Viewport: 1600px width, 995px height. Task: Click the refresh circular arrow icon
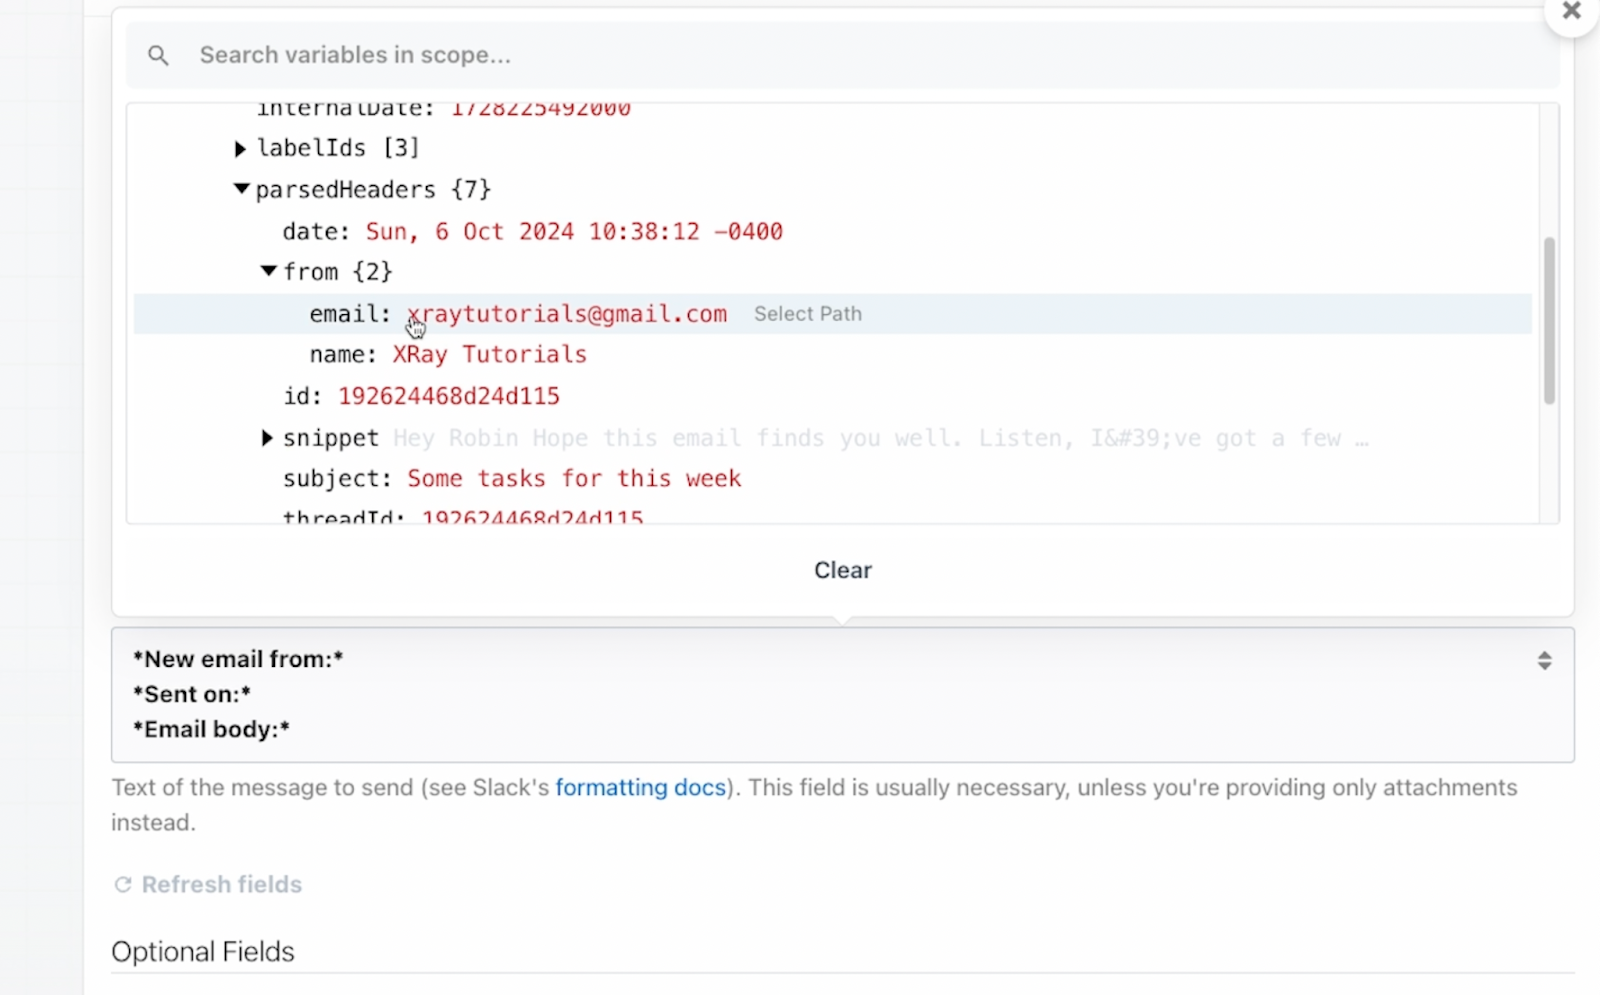(x=123, y=885)
